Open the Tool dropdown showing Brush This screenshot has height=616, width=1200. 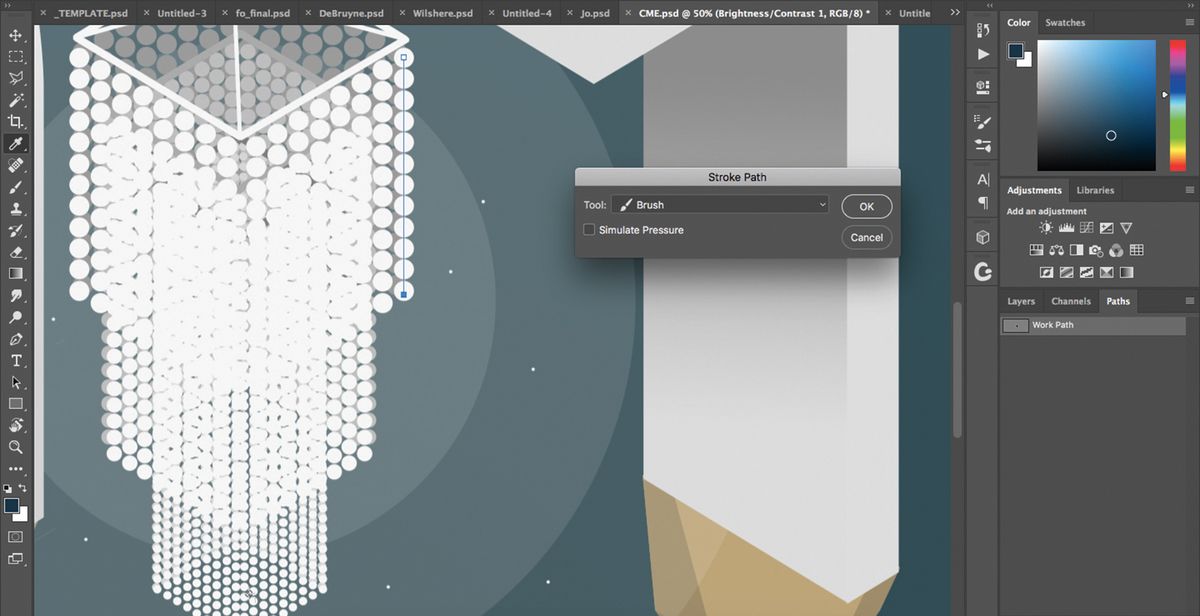(x=720, y=204)
